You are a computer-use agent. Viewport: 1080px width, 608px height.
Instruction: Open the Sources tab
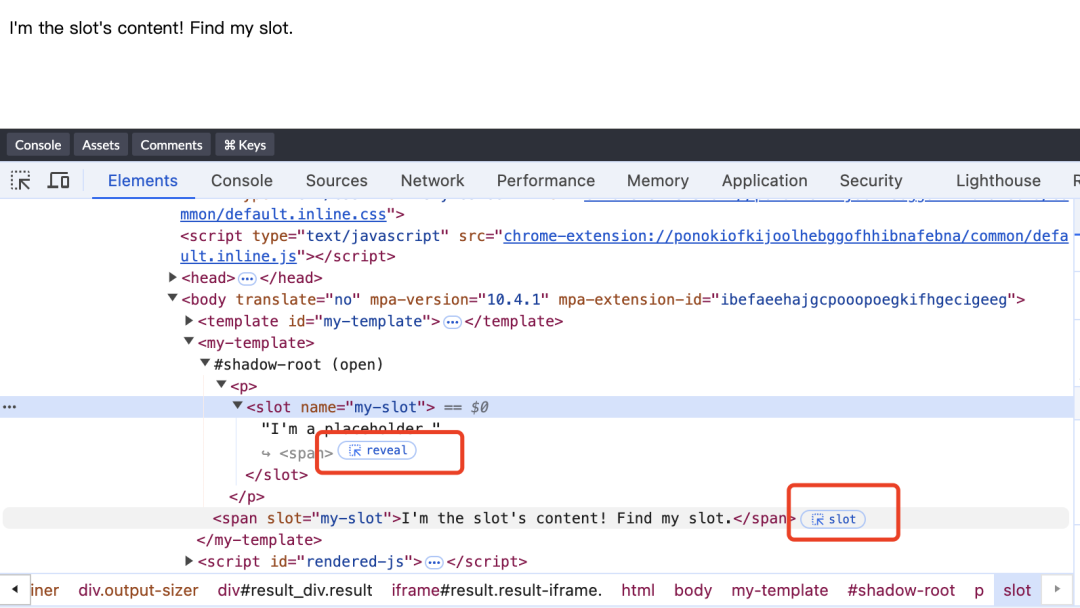tap(337, 180)
